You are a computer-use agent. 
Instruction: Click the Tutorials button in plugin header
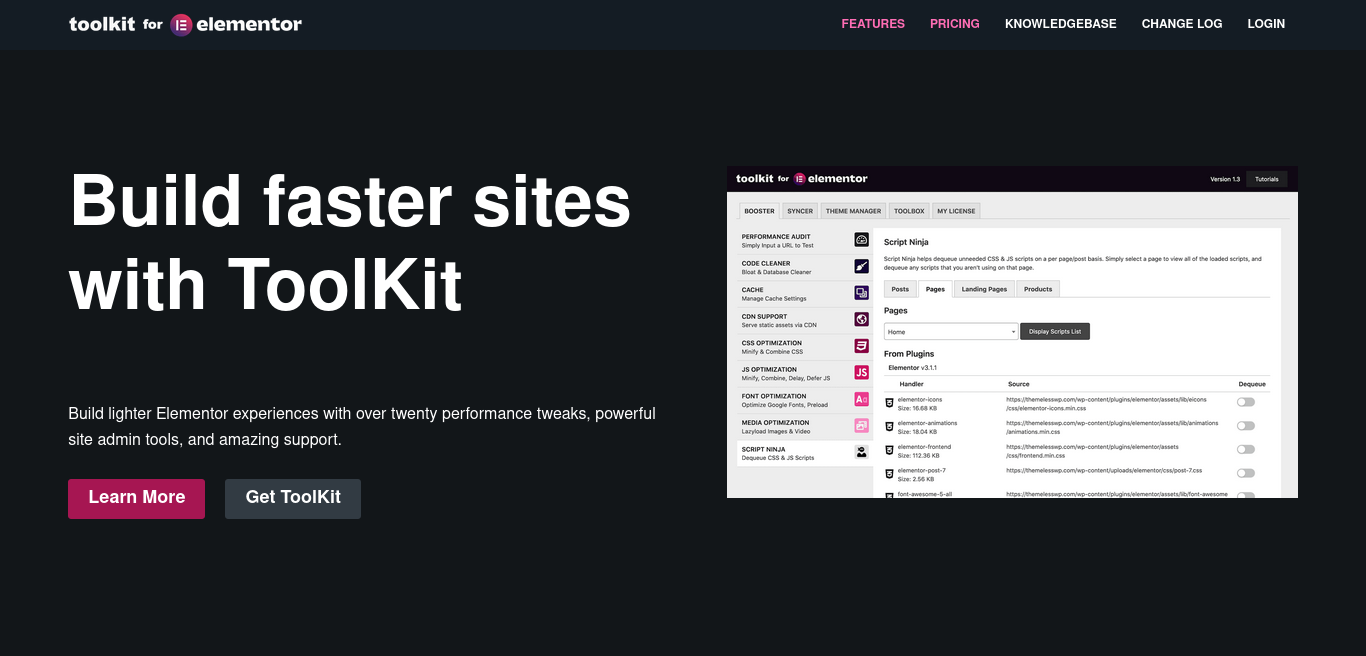click(1266, 179)
